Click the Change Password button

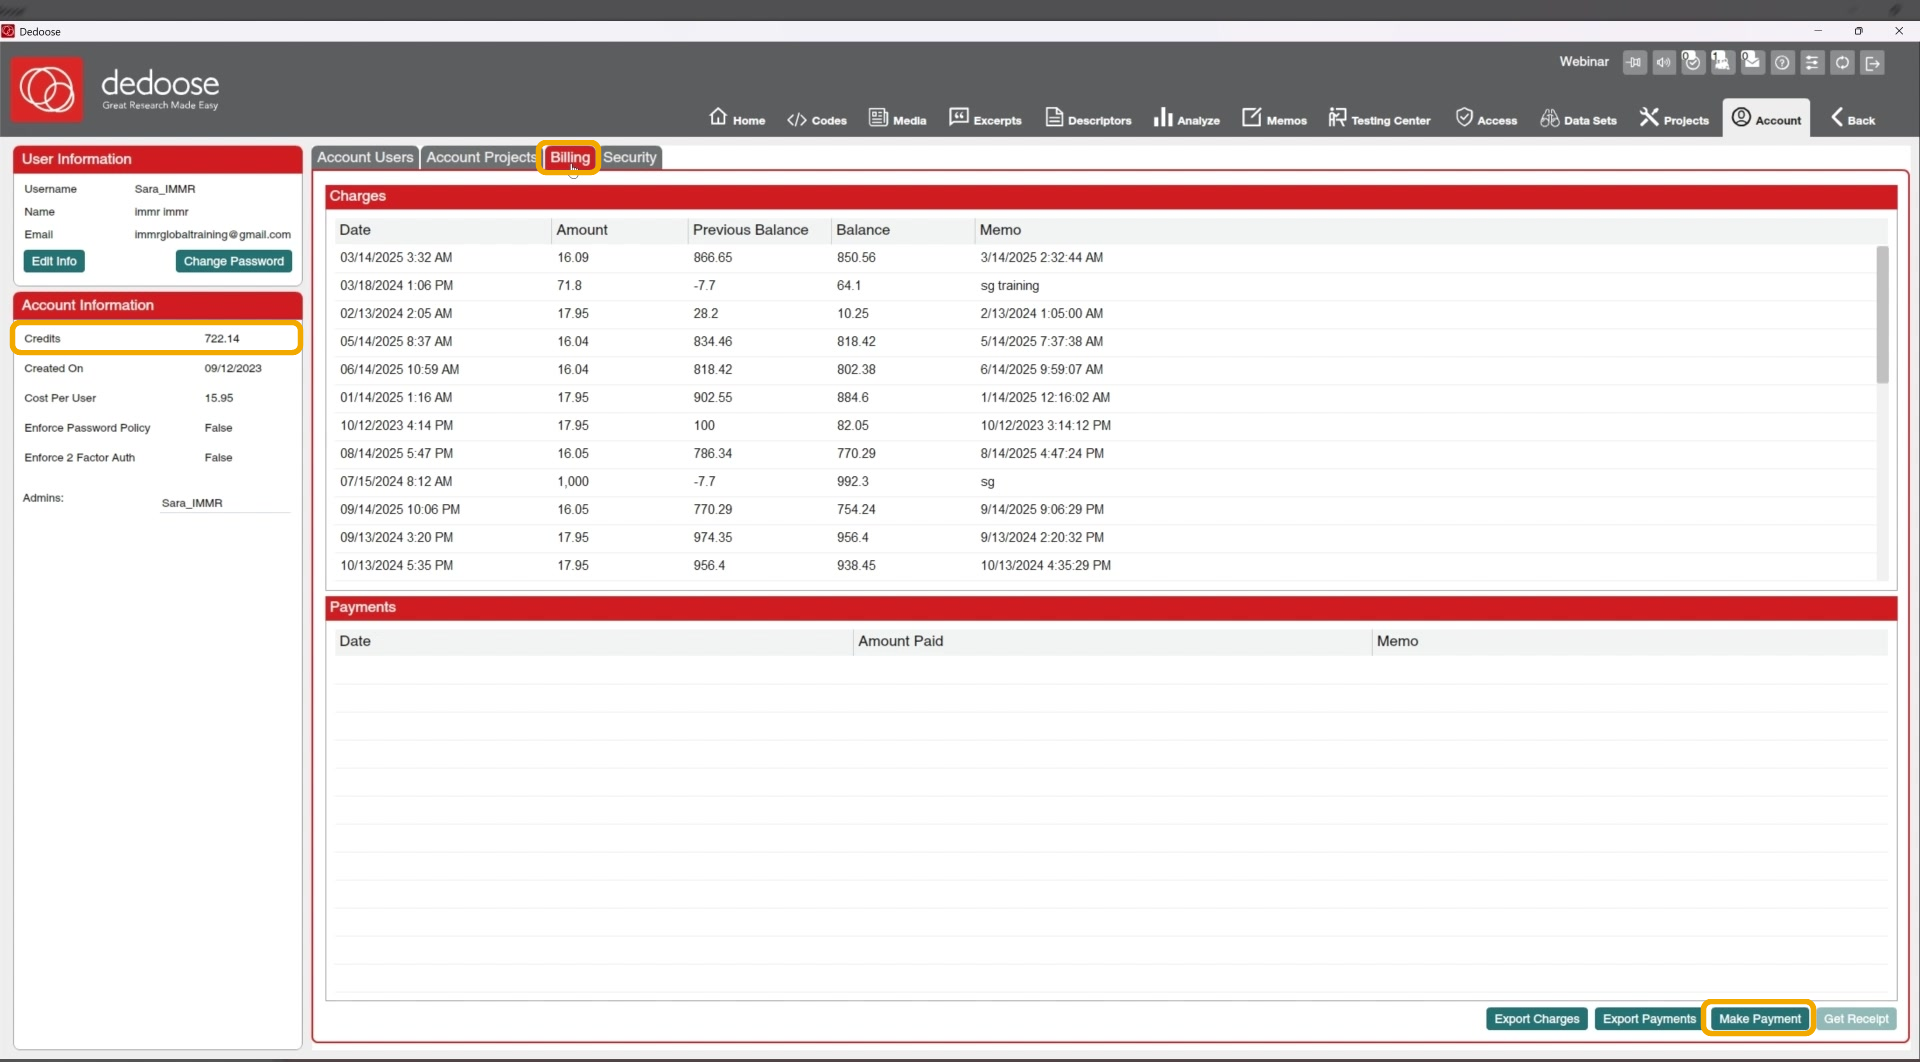(x=234, y=261)
